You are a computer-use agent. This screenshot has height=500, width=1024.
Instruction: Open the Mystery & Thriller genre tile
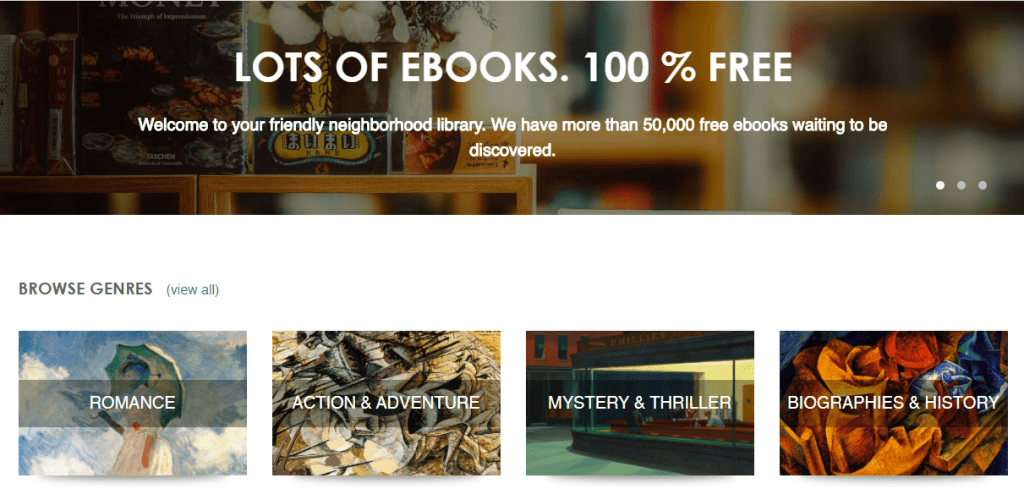point(640,403)
